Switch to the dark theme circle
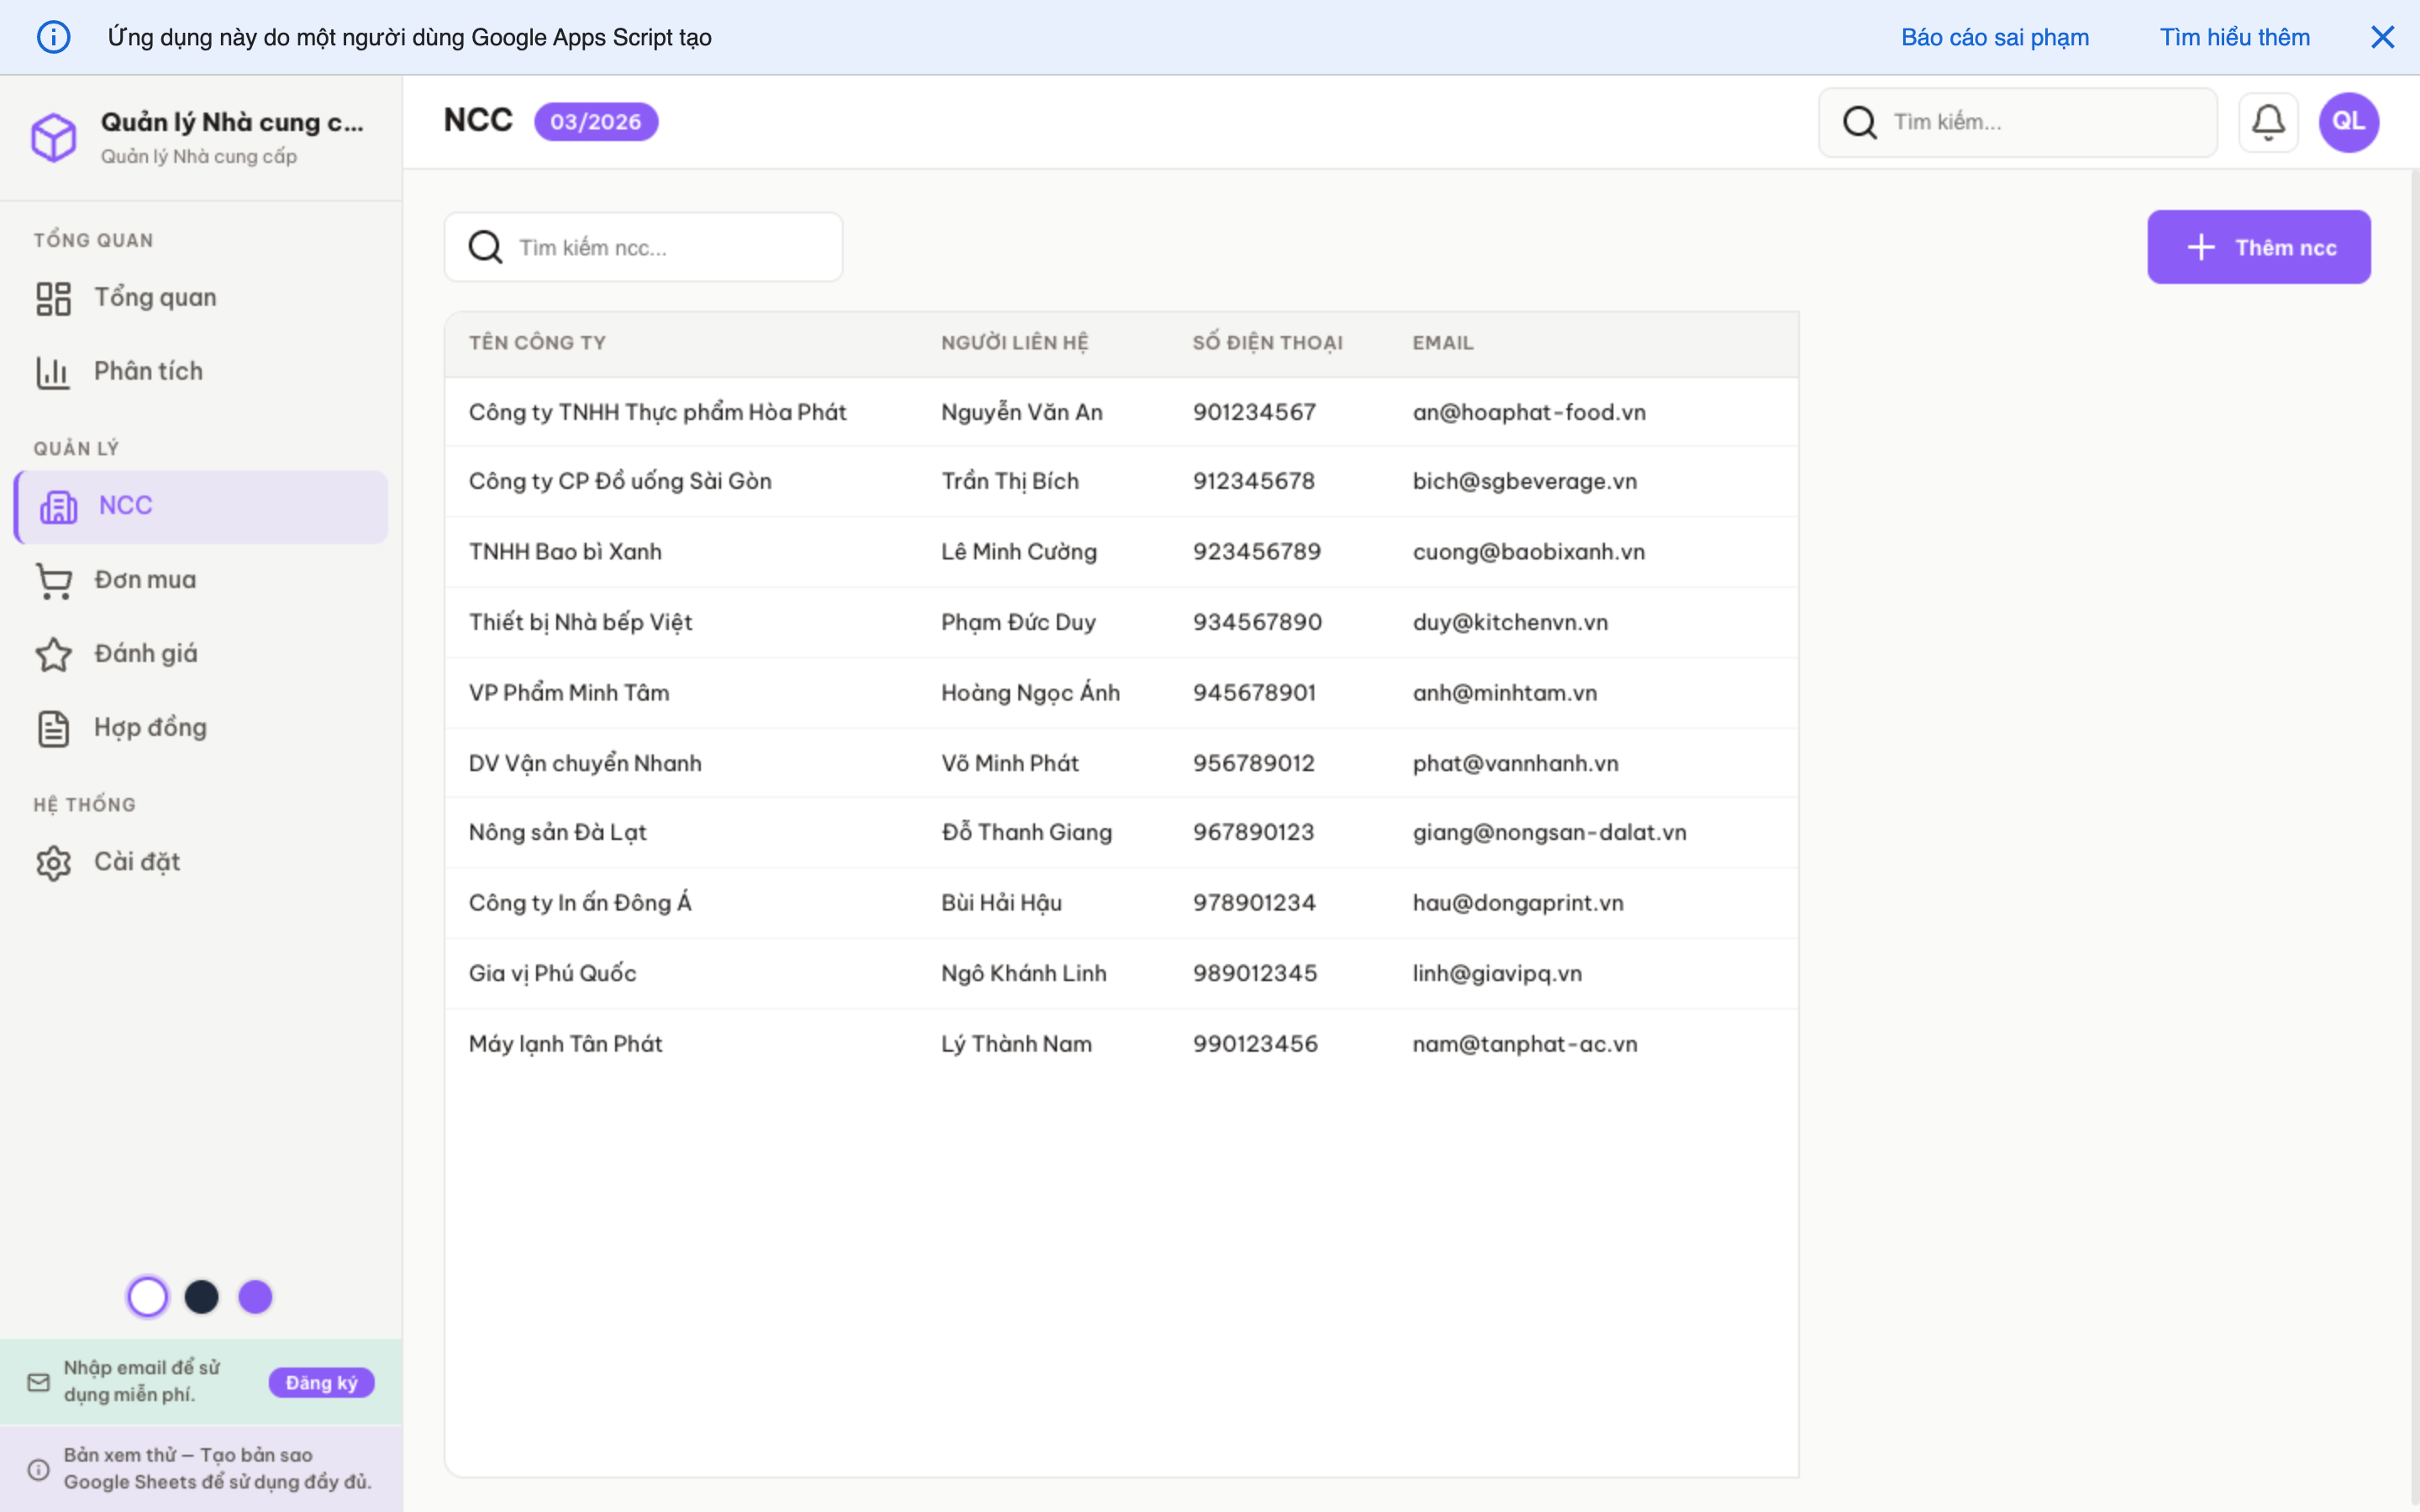This screenshot has width=2420, height=1512. click(202, 1296)
